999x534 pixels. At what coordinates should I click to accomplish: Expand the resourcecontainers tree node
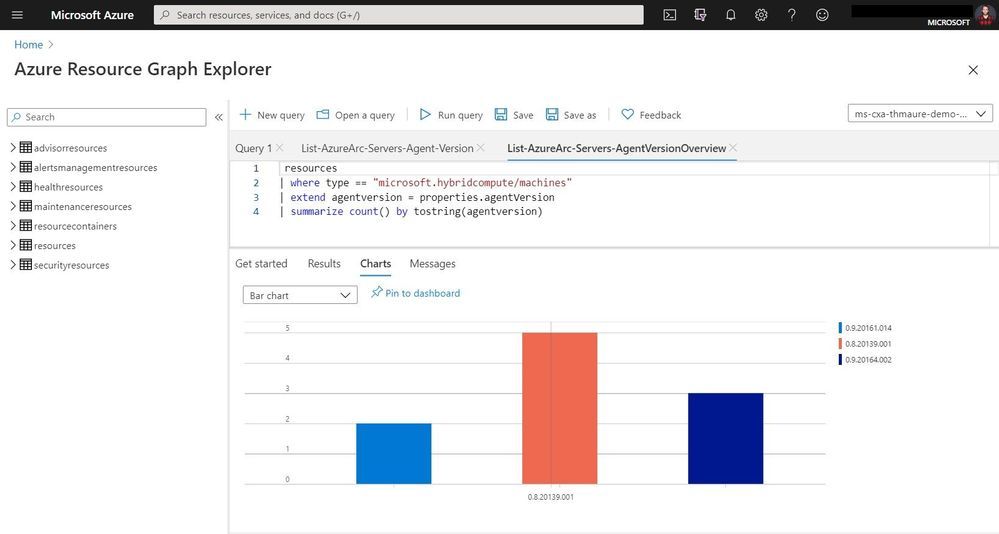(x=13, y=226)
